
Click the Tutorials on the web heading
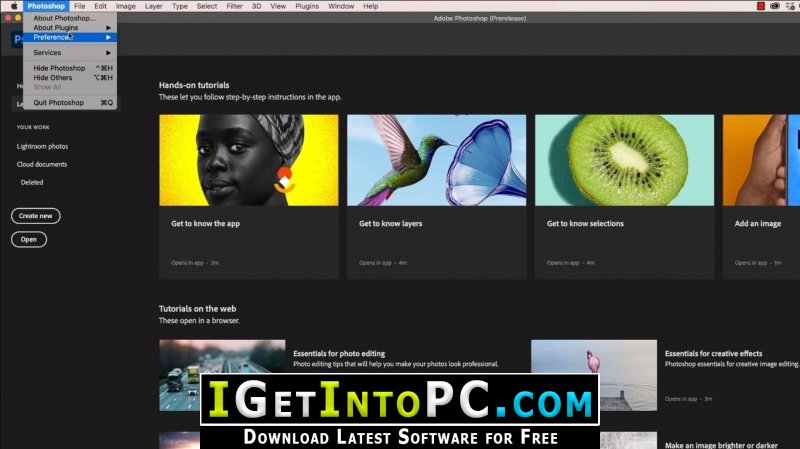click(197, 309)
